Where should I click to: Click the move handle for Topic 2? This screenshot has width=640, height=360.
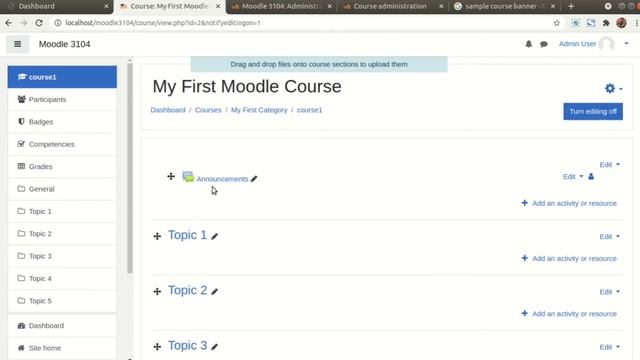click(157, 291)
